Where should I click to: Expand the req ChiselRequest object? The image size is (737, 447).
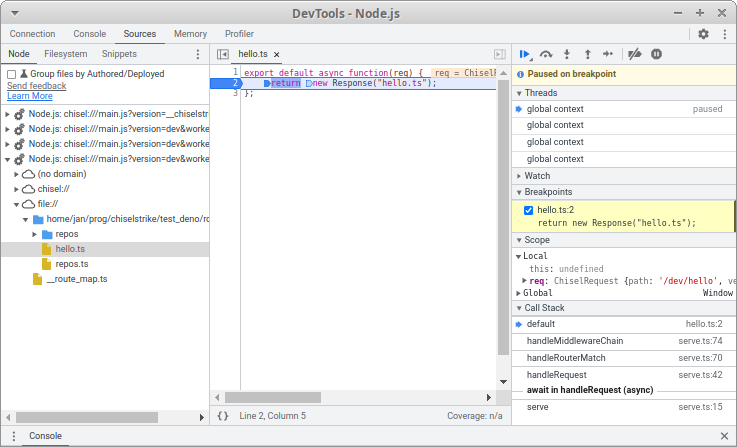(525, 281)
